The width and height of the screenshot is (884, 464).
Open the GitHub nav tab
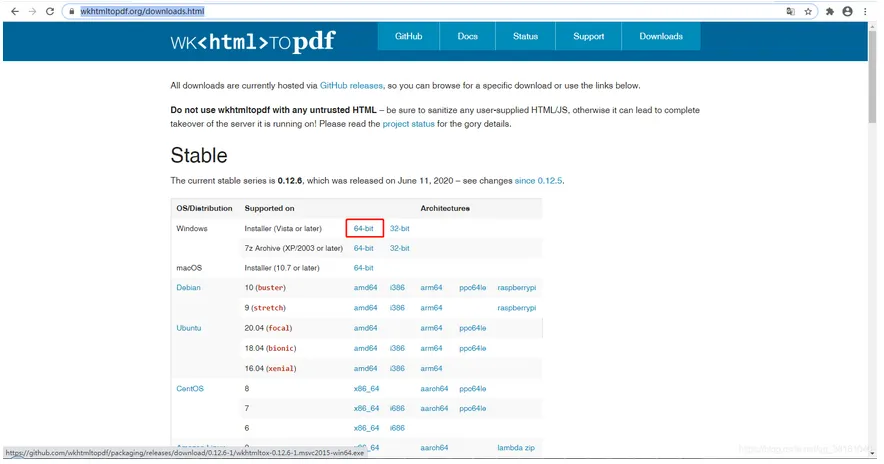[408, 36]
